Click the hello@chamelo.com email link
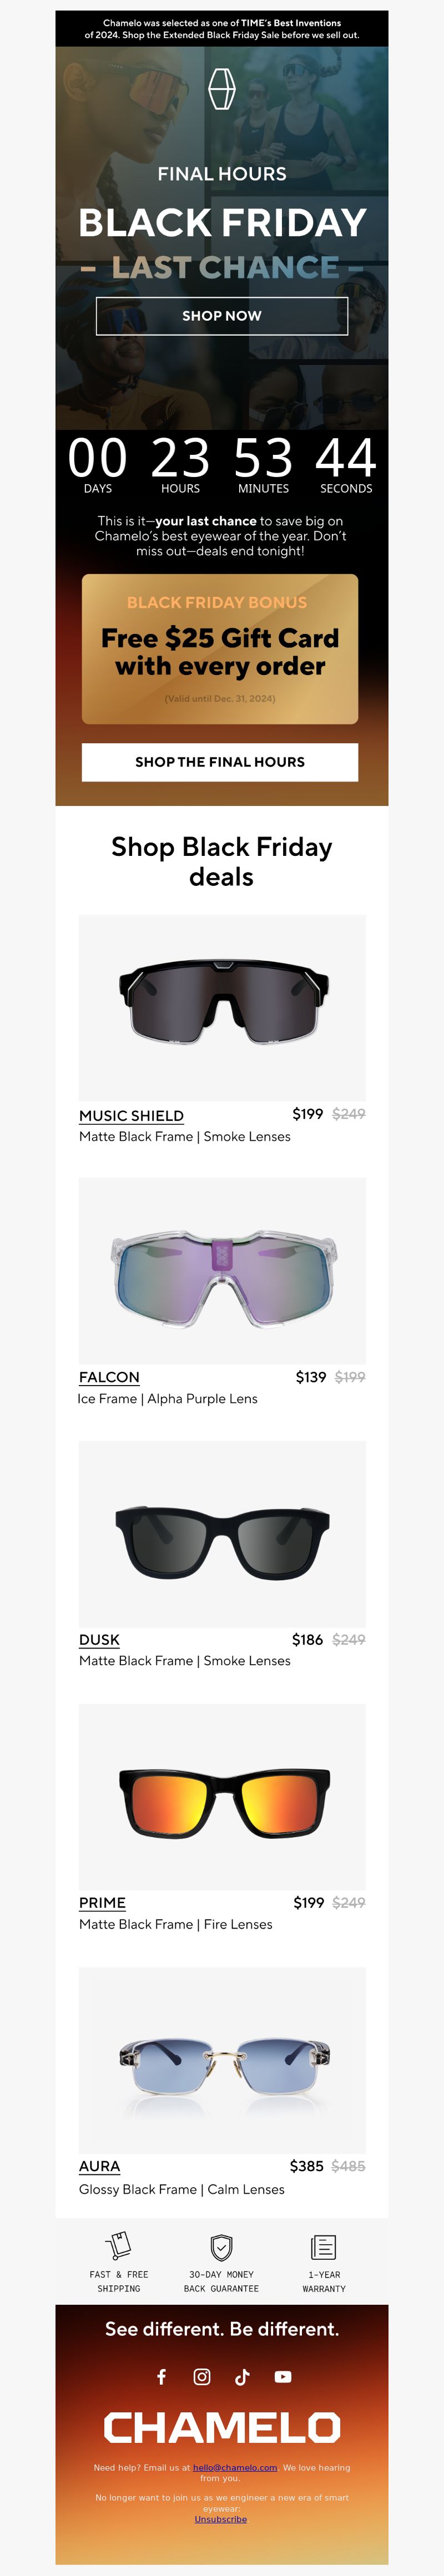This screenshot has height=2576, width=444. pyautogui.click(x=235, y=2467)
